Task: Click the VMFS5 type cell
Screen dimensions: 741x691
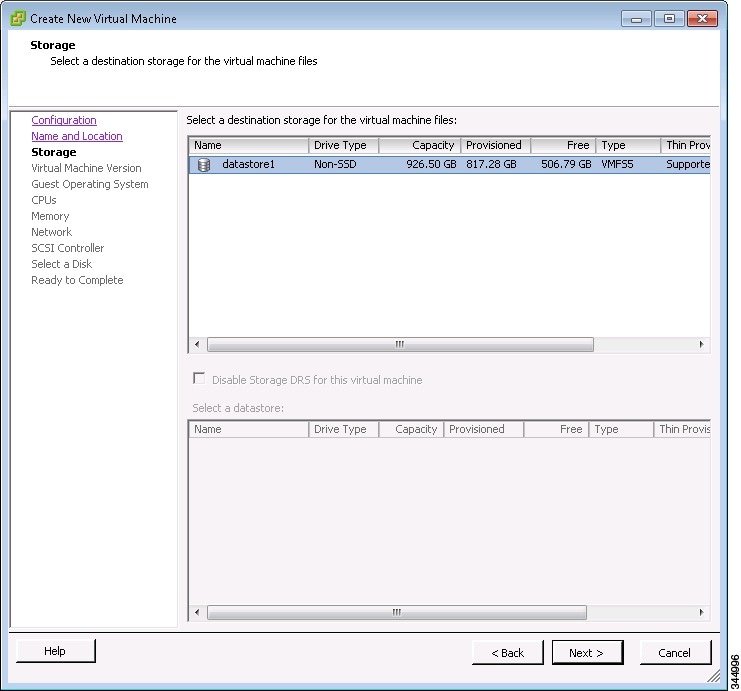Action: pos(617,164)
